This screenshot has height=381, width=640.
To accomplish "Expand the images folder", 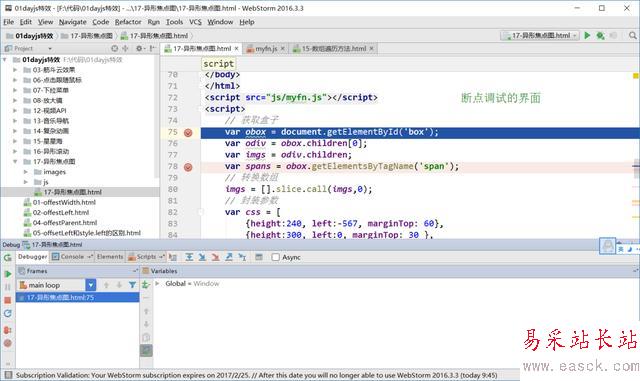I will coord(26,172).
